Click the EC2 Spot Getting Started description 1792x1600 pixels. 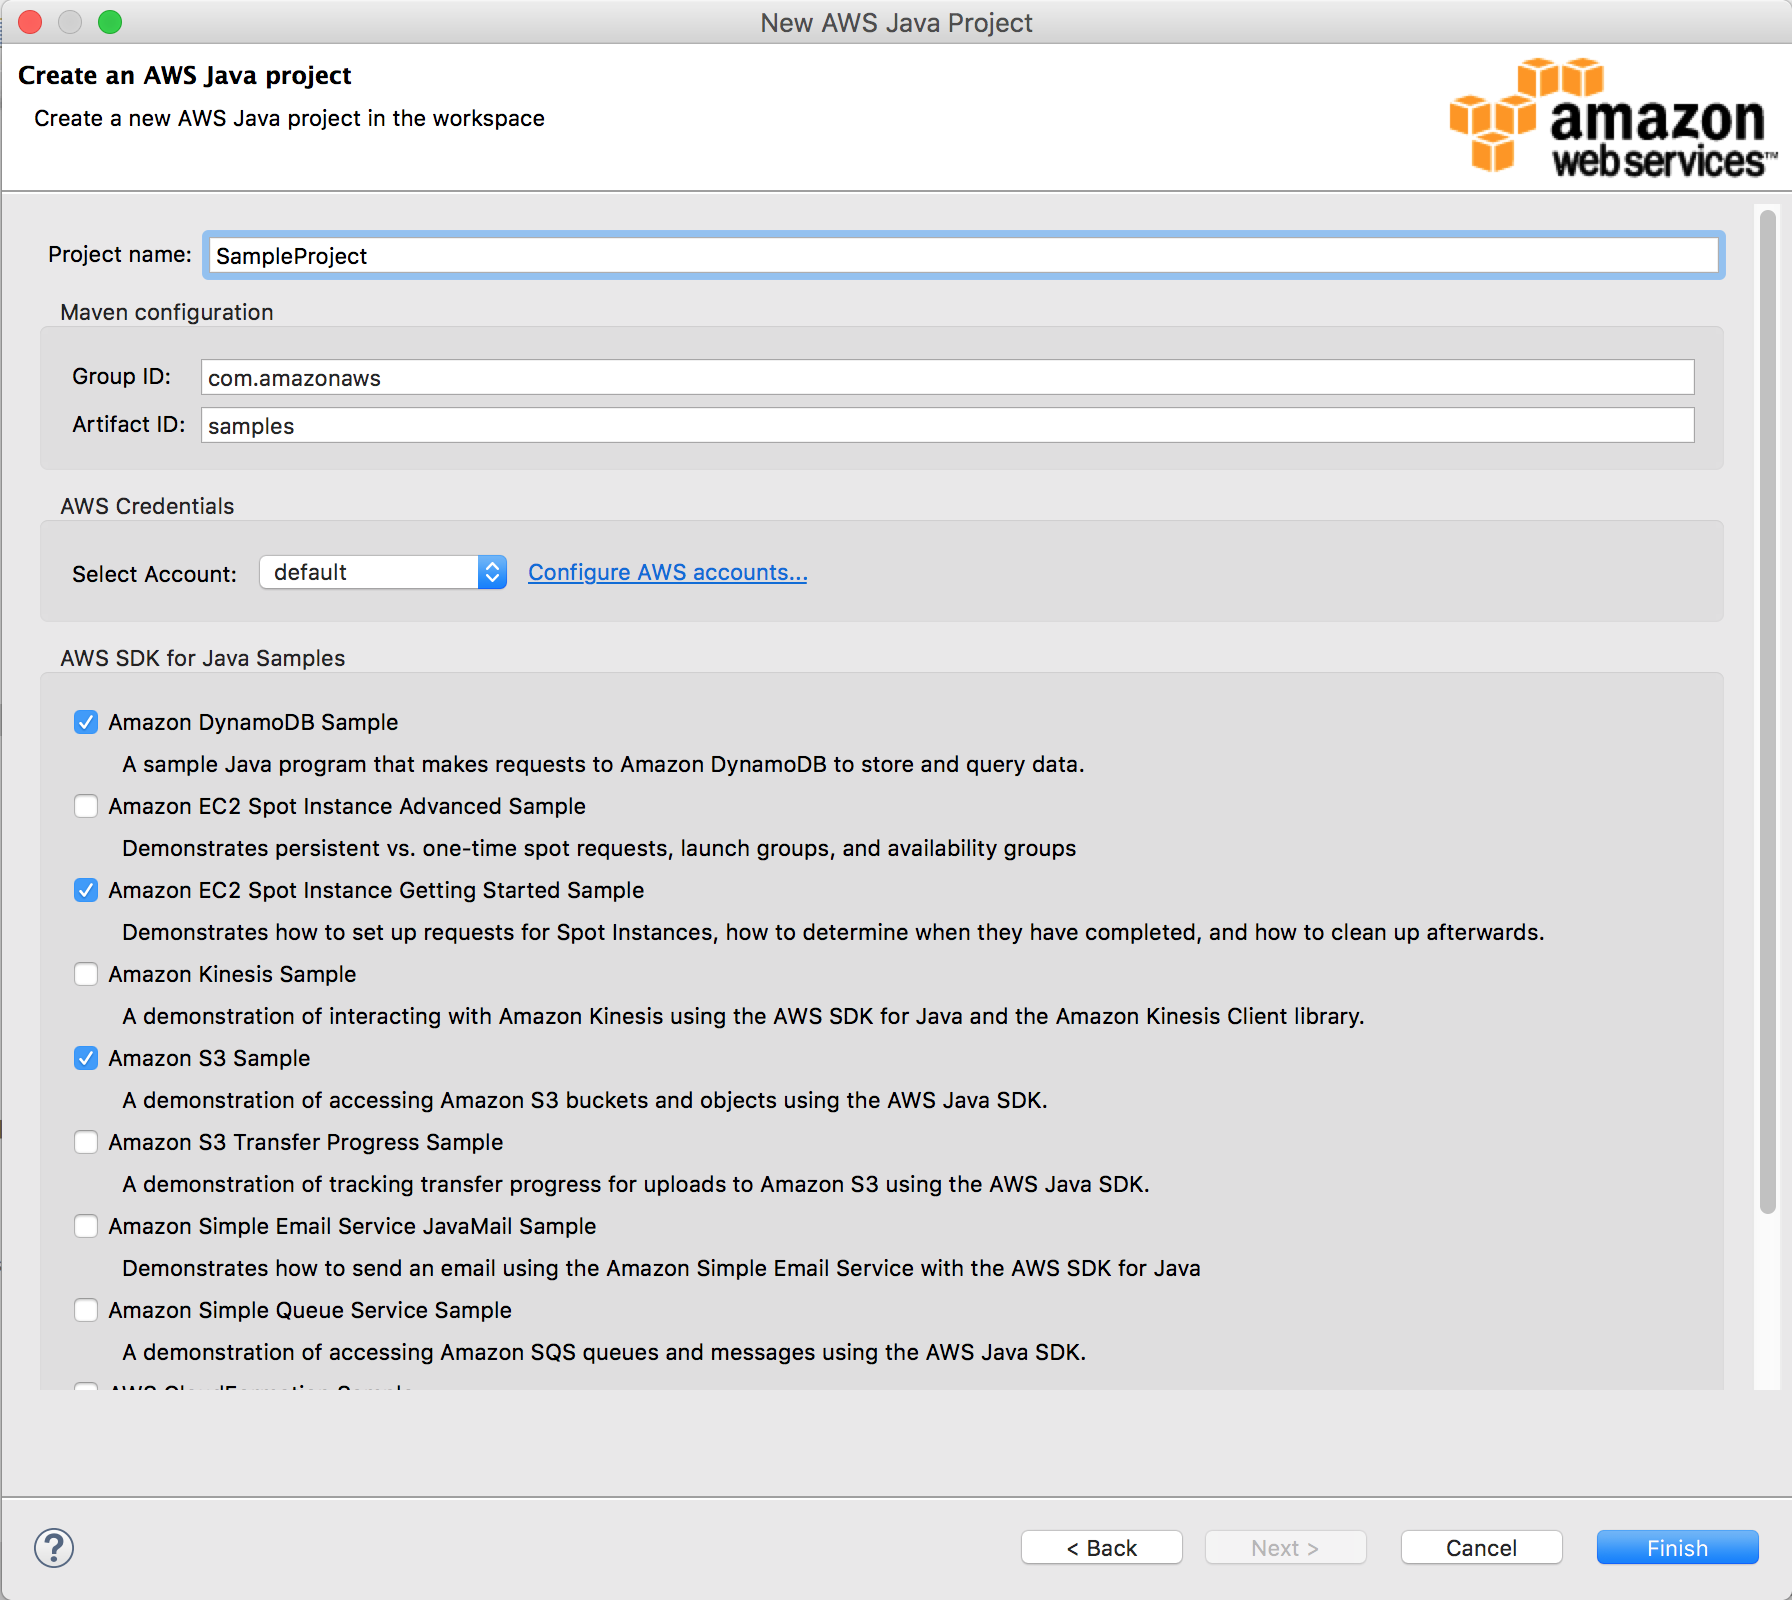pos(833,932)
